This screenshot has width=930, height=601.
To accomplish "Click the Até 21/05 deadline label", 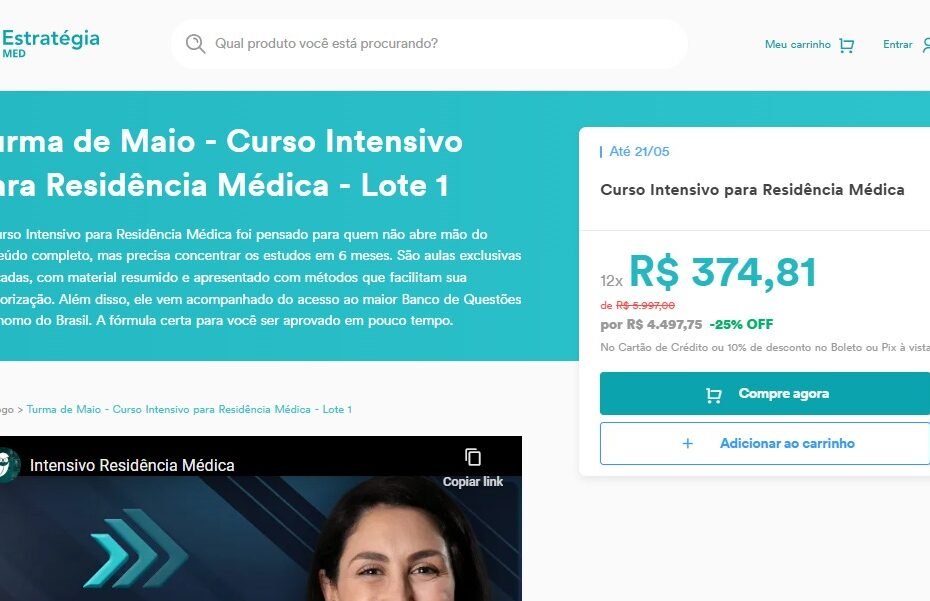I will coord(639,152).
